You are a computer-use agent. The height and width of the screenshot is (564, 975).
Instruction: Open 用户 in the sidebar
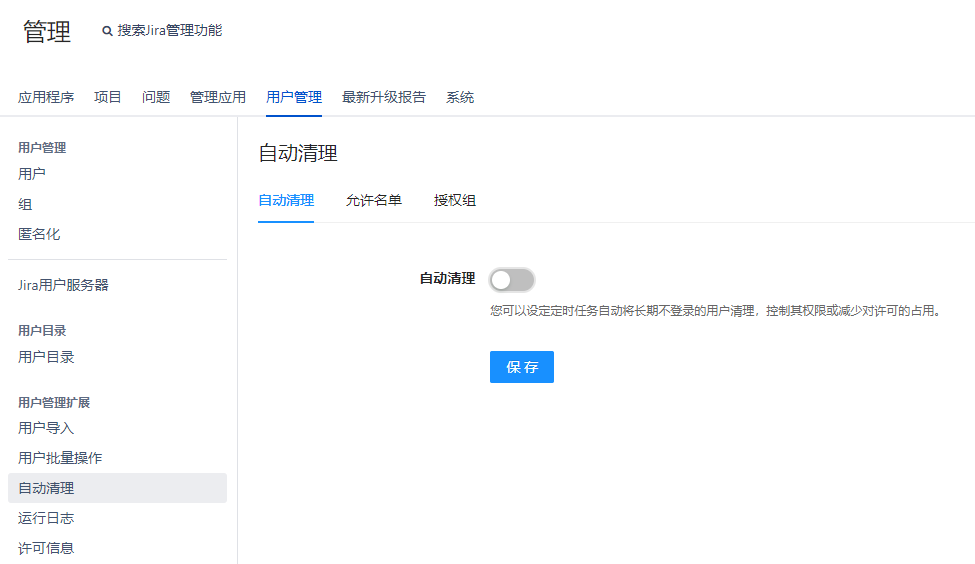(x=32, y=174)
